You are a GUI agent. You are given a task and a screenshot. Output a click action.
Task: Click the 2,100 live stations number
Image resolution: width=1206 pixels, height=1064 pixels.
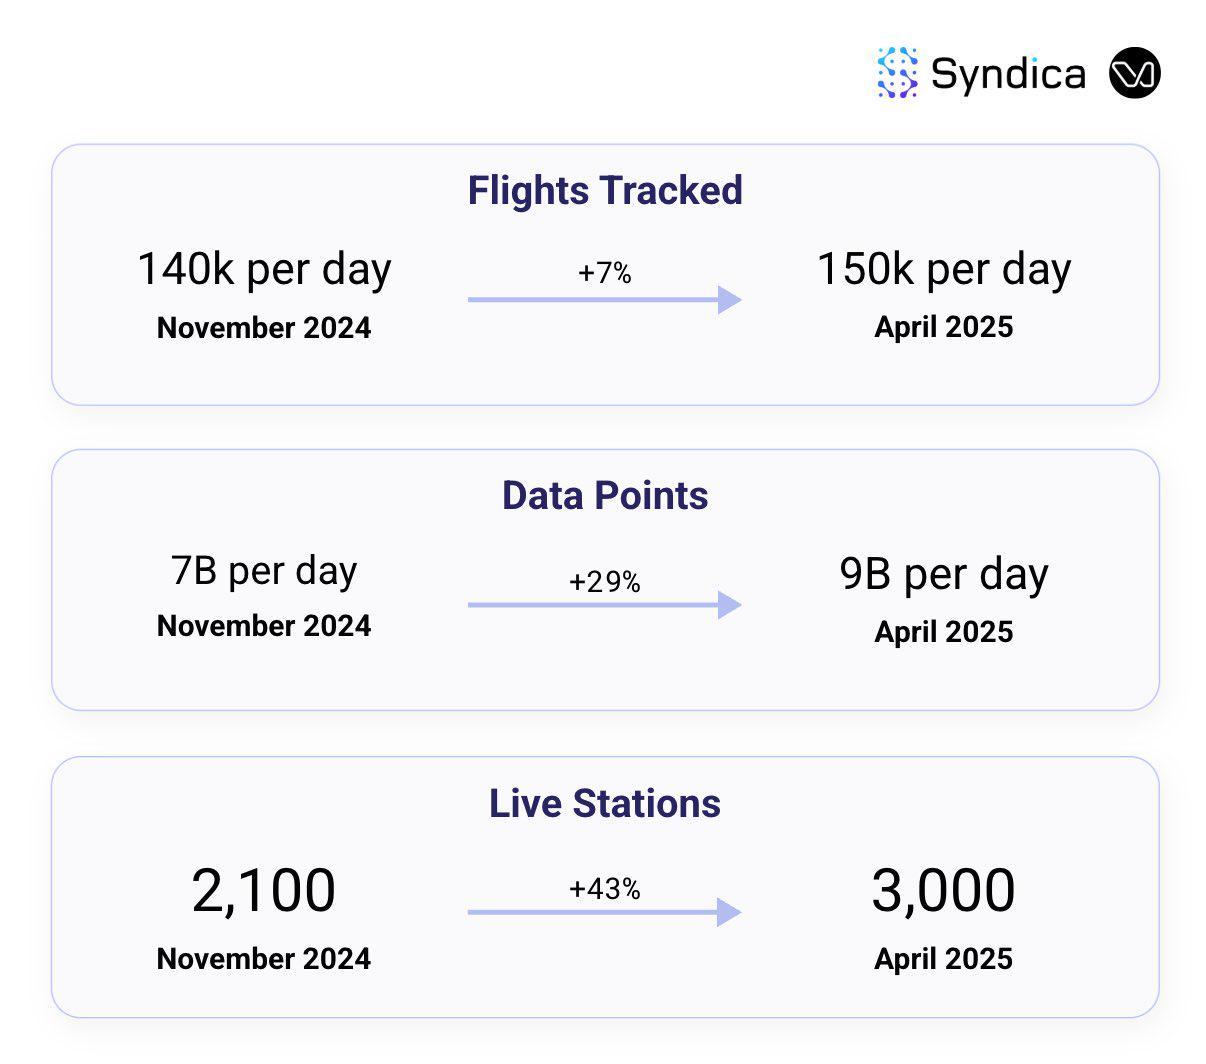tap(264, 890)
